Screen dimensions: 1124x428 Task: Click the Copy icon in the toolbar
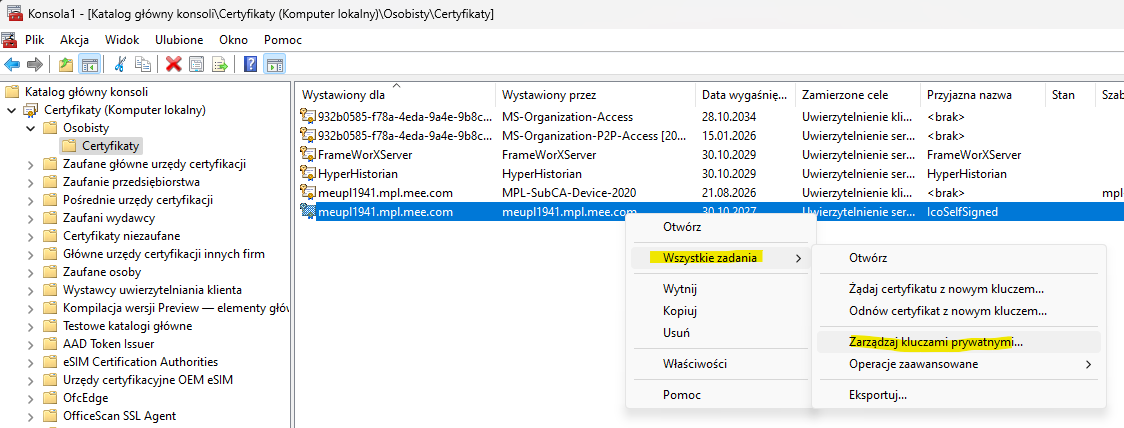tap(143, 65)
